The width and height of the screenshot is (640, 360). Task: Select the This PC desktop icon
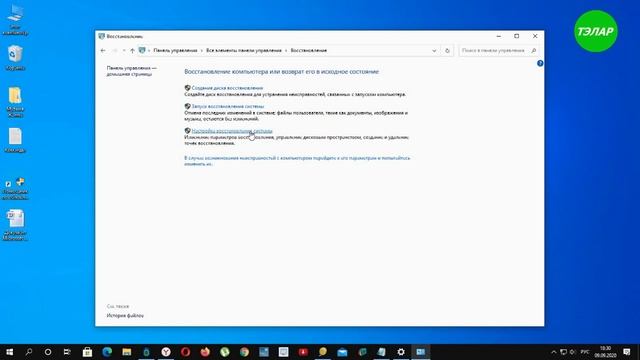point(15,20)
